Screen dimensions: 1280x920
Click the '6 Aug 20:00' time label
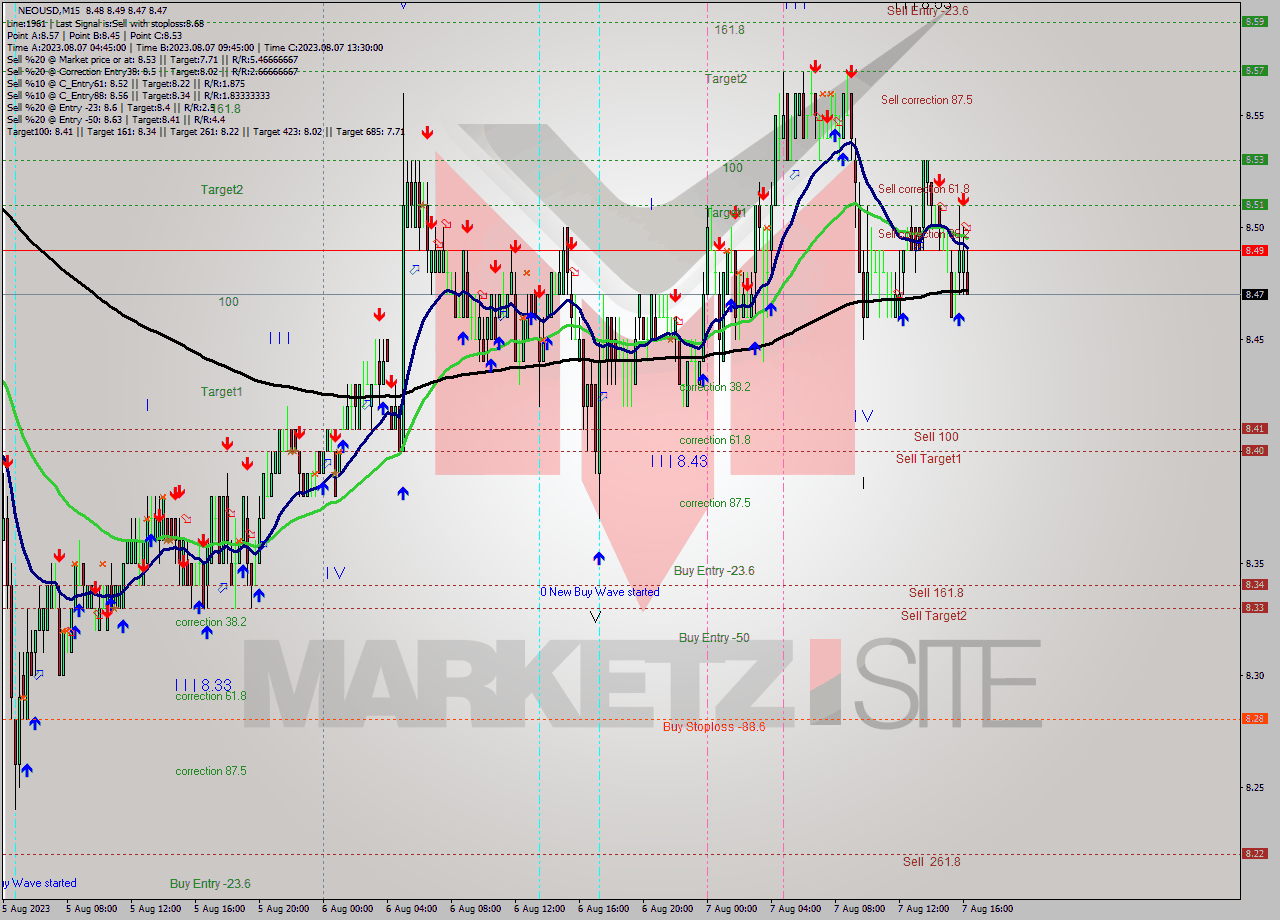[668, 909]
